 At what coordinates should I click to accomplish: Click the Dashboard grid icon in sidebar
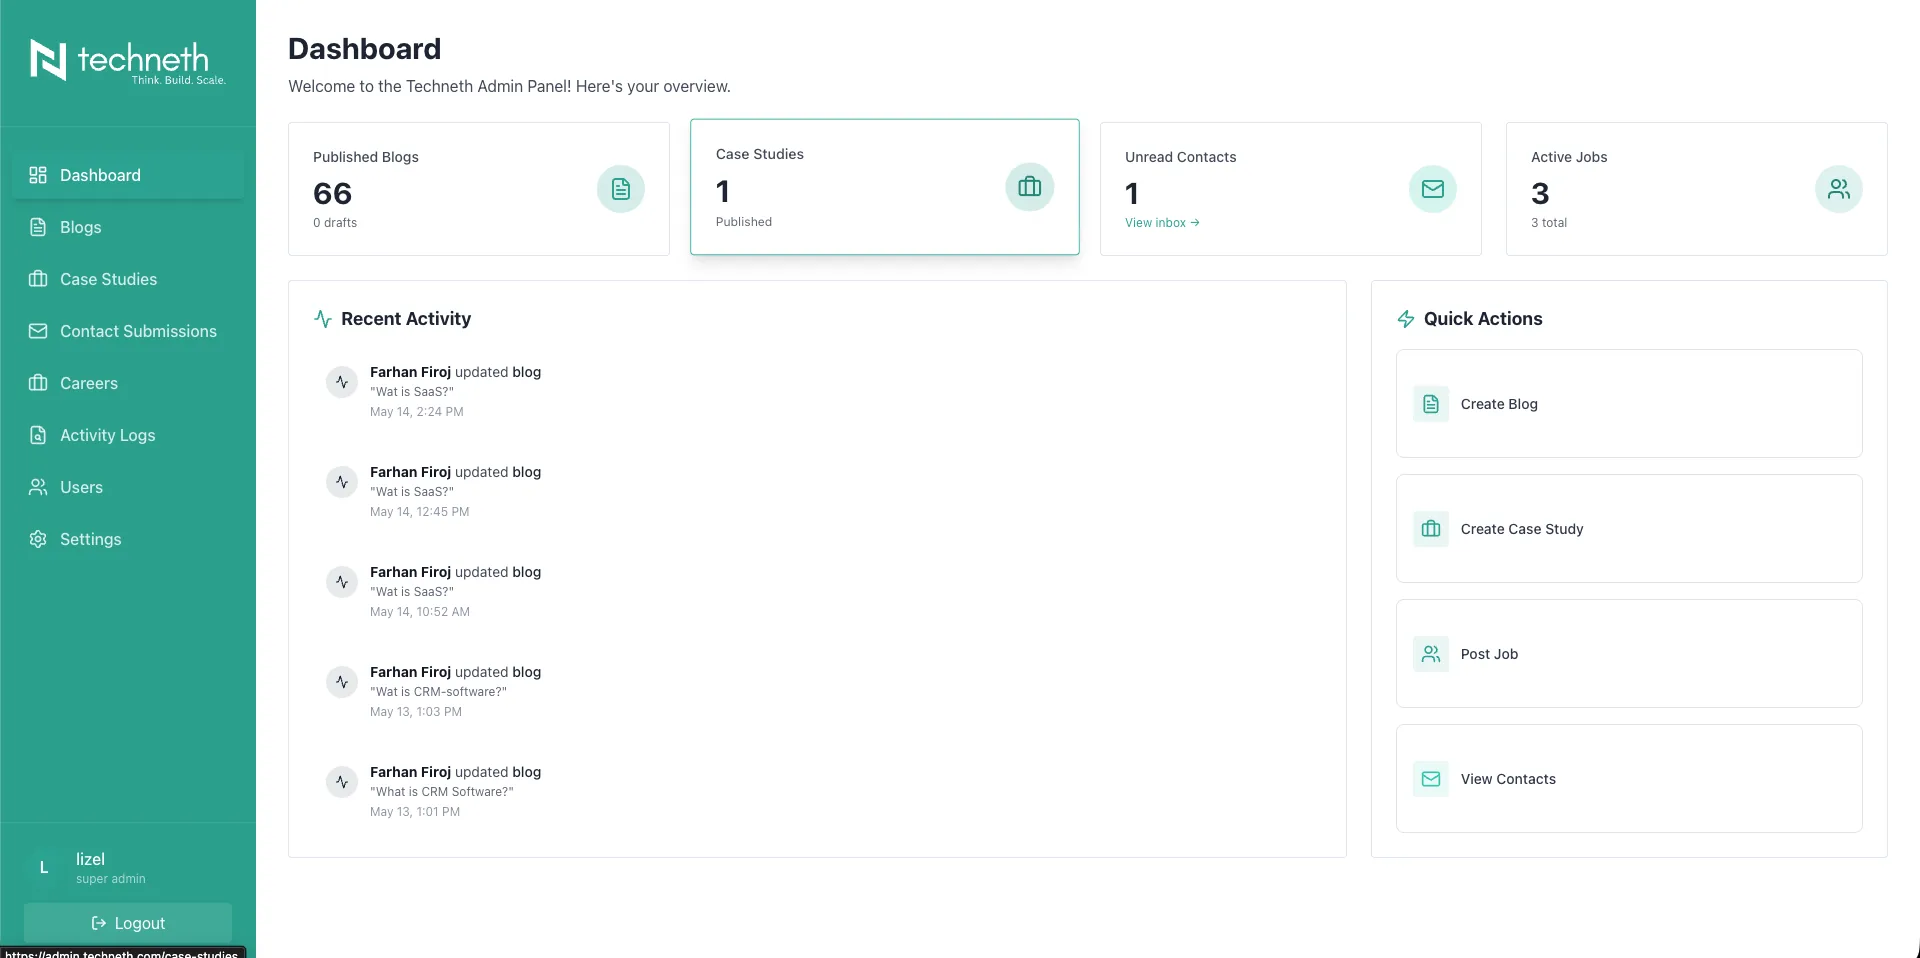tap(38, 175)
